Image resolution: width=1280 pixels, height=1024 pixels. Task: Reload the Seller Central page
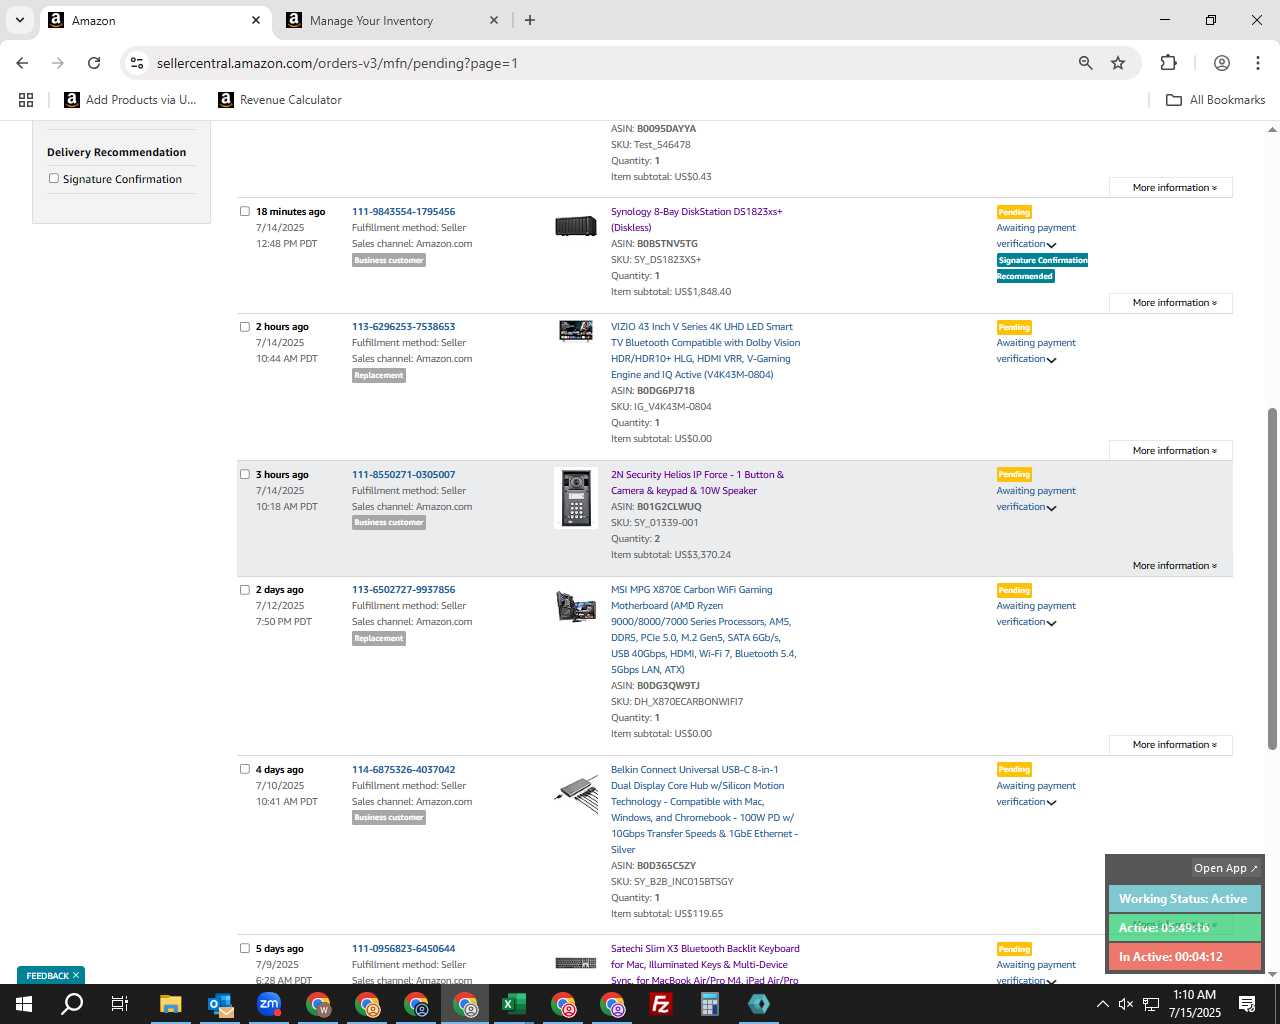tap(94, 63)
